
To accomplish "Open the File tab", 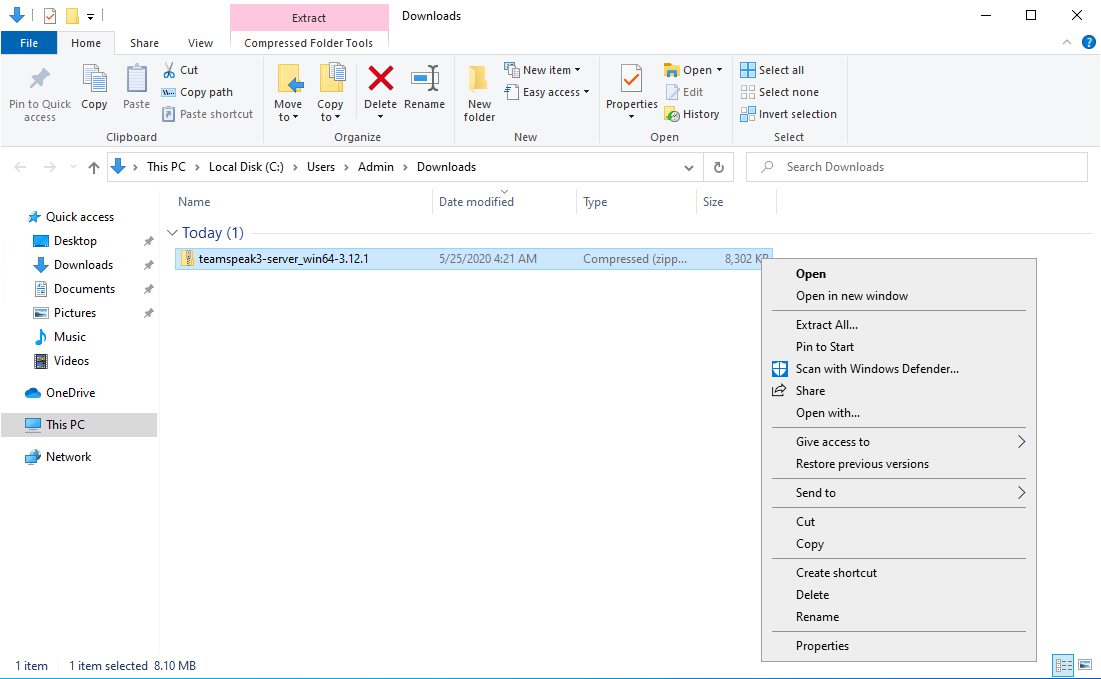I will [x=29, y=43].
